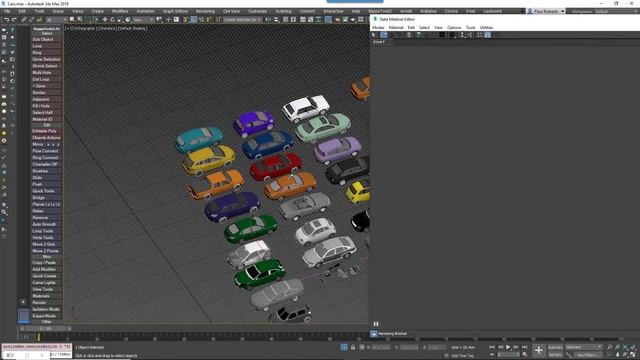
Task: Click the Isolation Mode button
Action: click(47, 309)
